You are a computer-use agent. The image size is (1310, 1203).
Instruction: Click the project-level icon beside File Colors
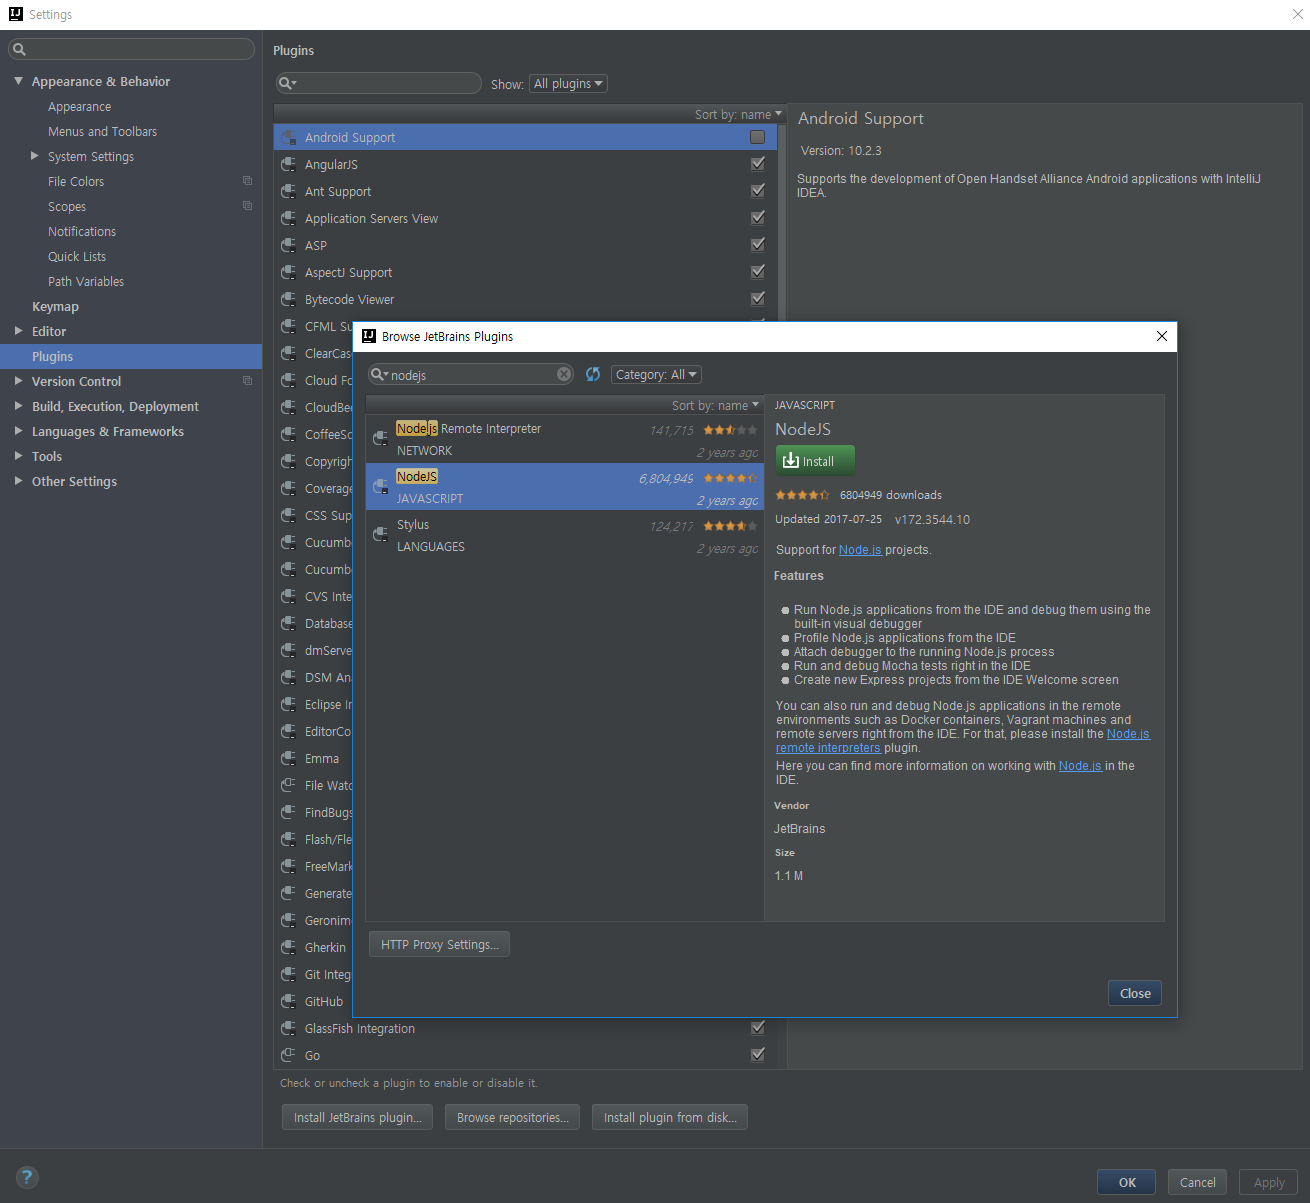[x=247, y=181]
